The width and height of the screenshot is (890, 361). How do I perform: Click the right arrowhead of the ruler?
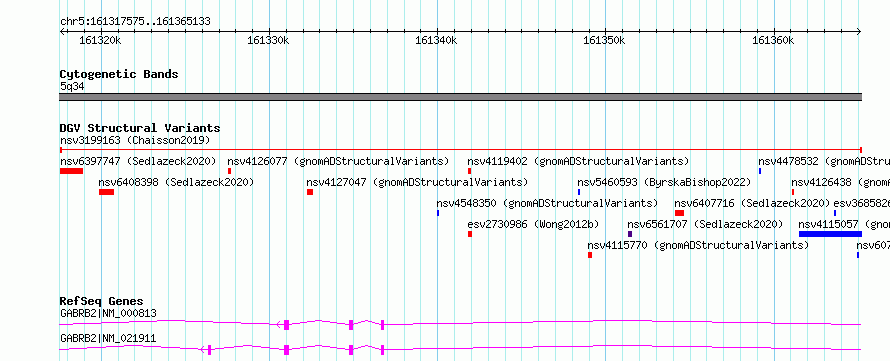(859, 32)
